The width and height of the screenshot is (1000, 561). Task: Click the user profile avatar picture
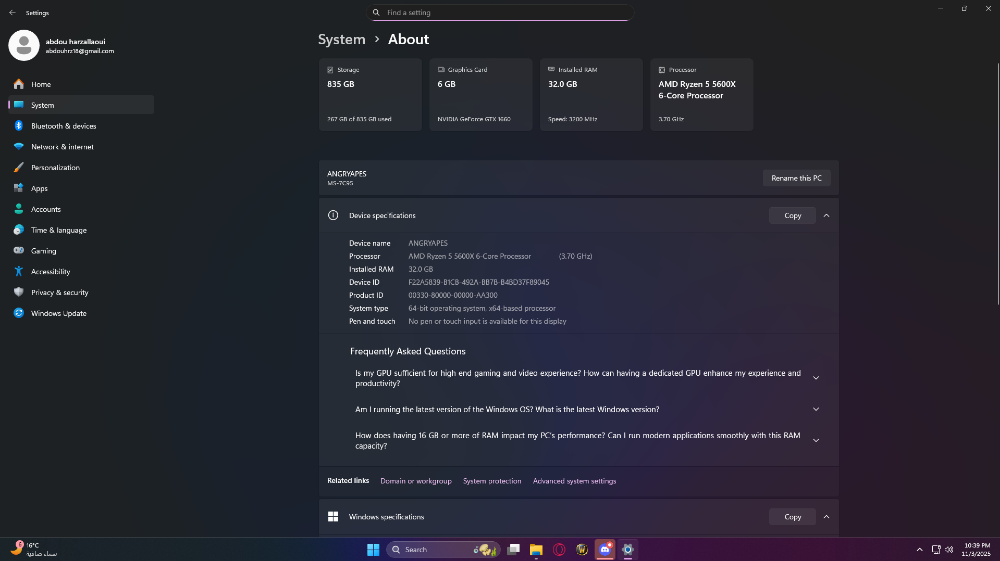click(x=24, y=45)
